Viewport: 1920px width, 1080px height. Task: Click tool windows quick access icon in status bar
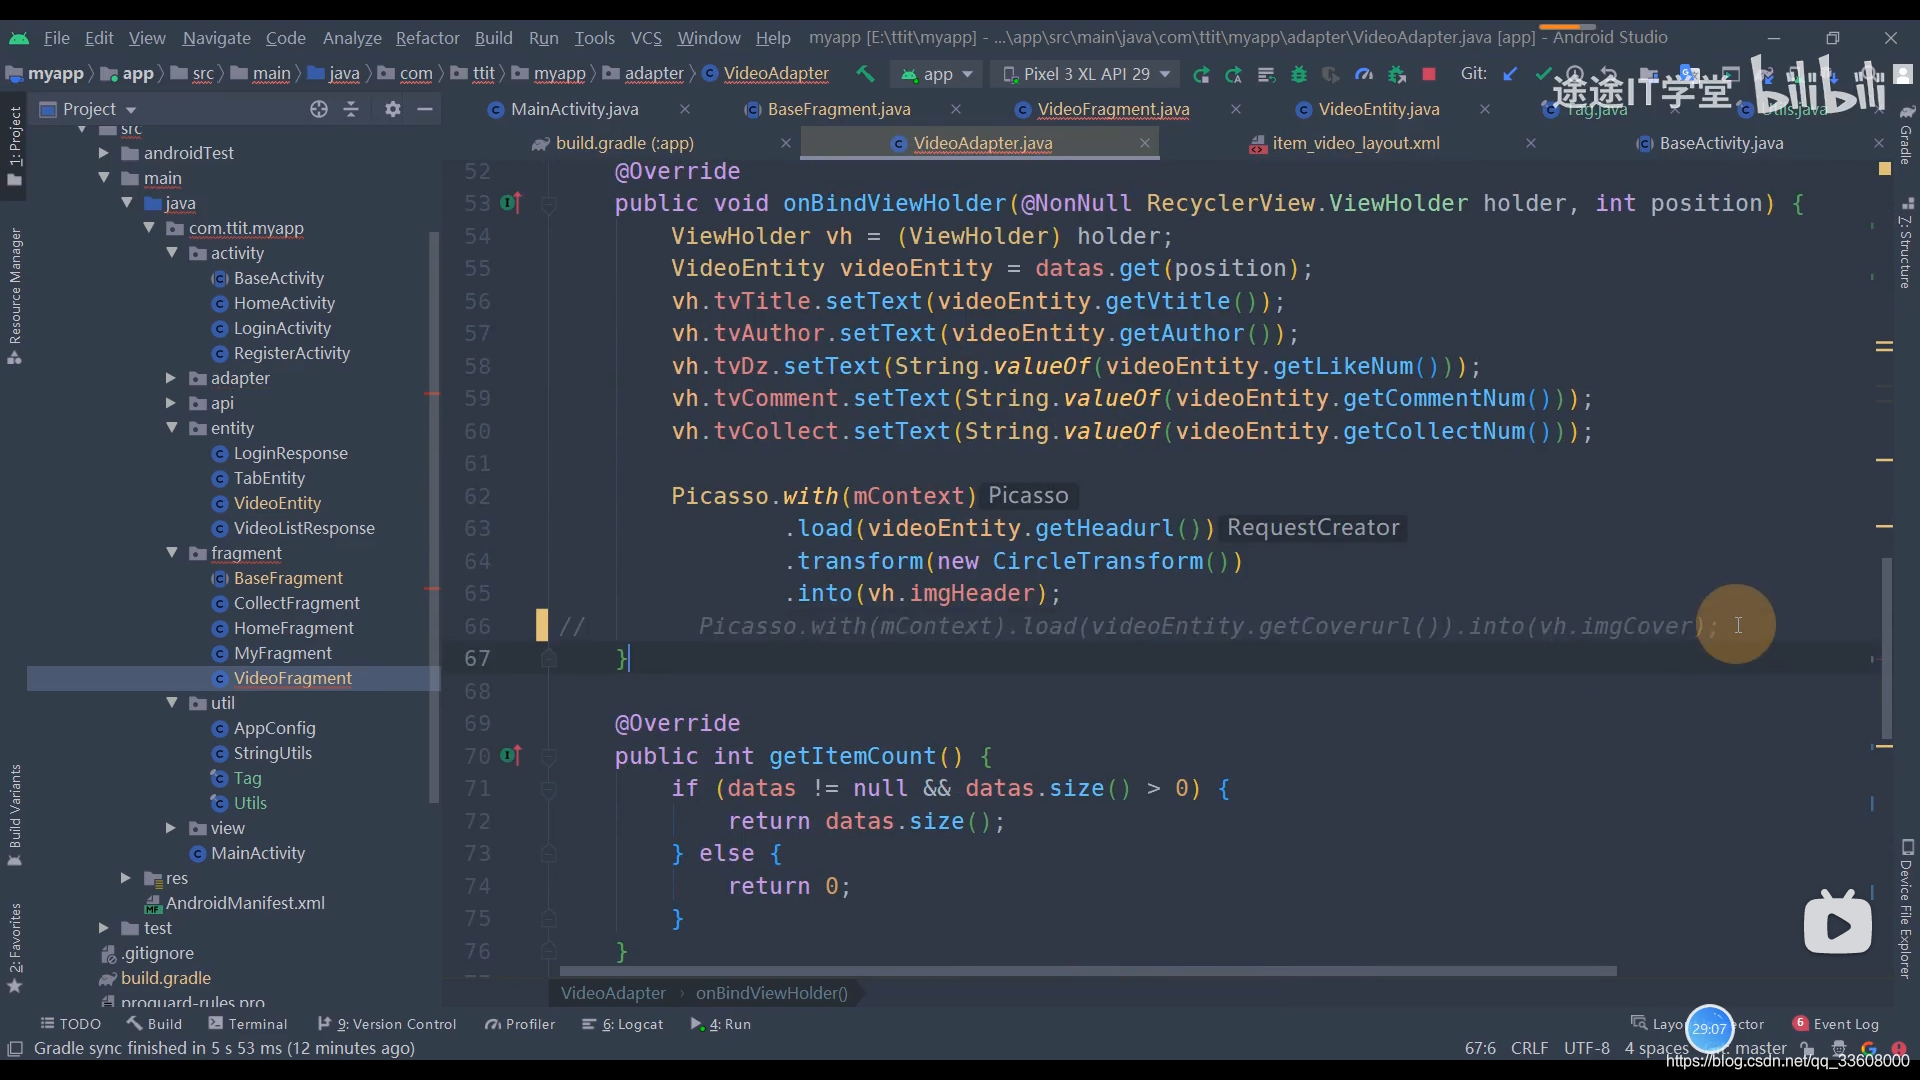(x=15, y=1048)
